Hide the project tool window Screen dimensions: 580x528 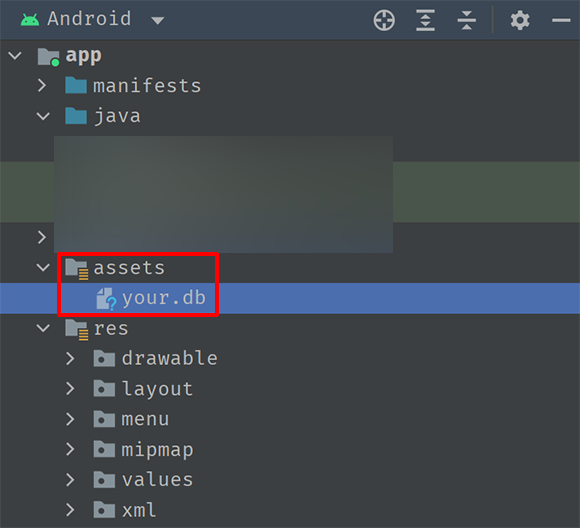pyautogui.click(x=561, y=20)
